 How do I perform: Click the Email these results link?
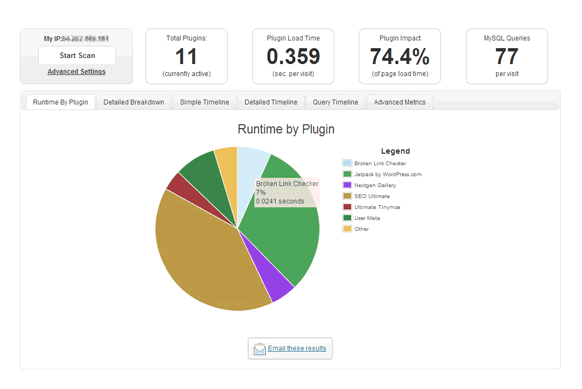[x=297, y=348]
